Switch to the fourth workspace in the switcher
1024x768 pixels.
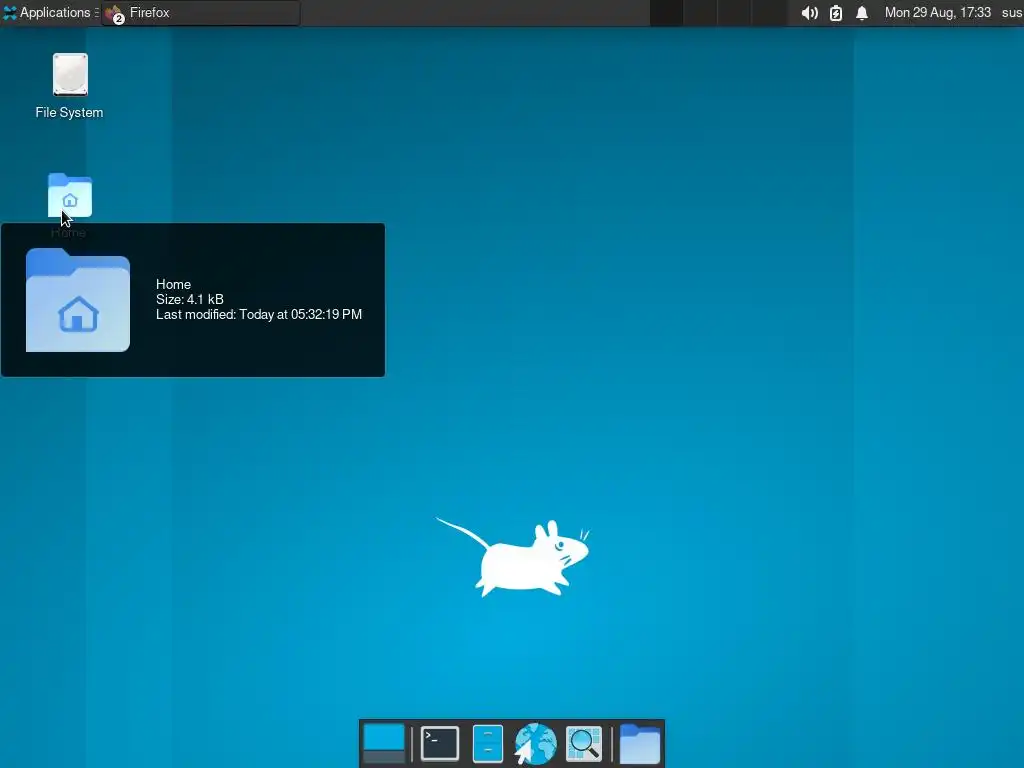click(x=768, y=13)
